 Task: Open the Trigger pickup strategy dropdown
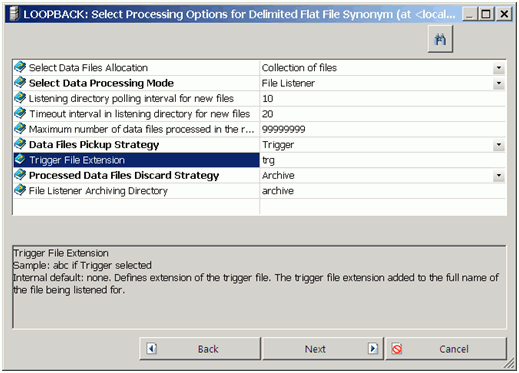pyautogui.click(x=499, y=145)
